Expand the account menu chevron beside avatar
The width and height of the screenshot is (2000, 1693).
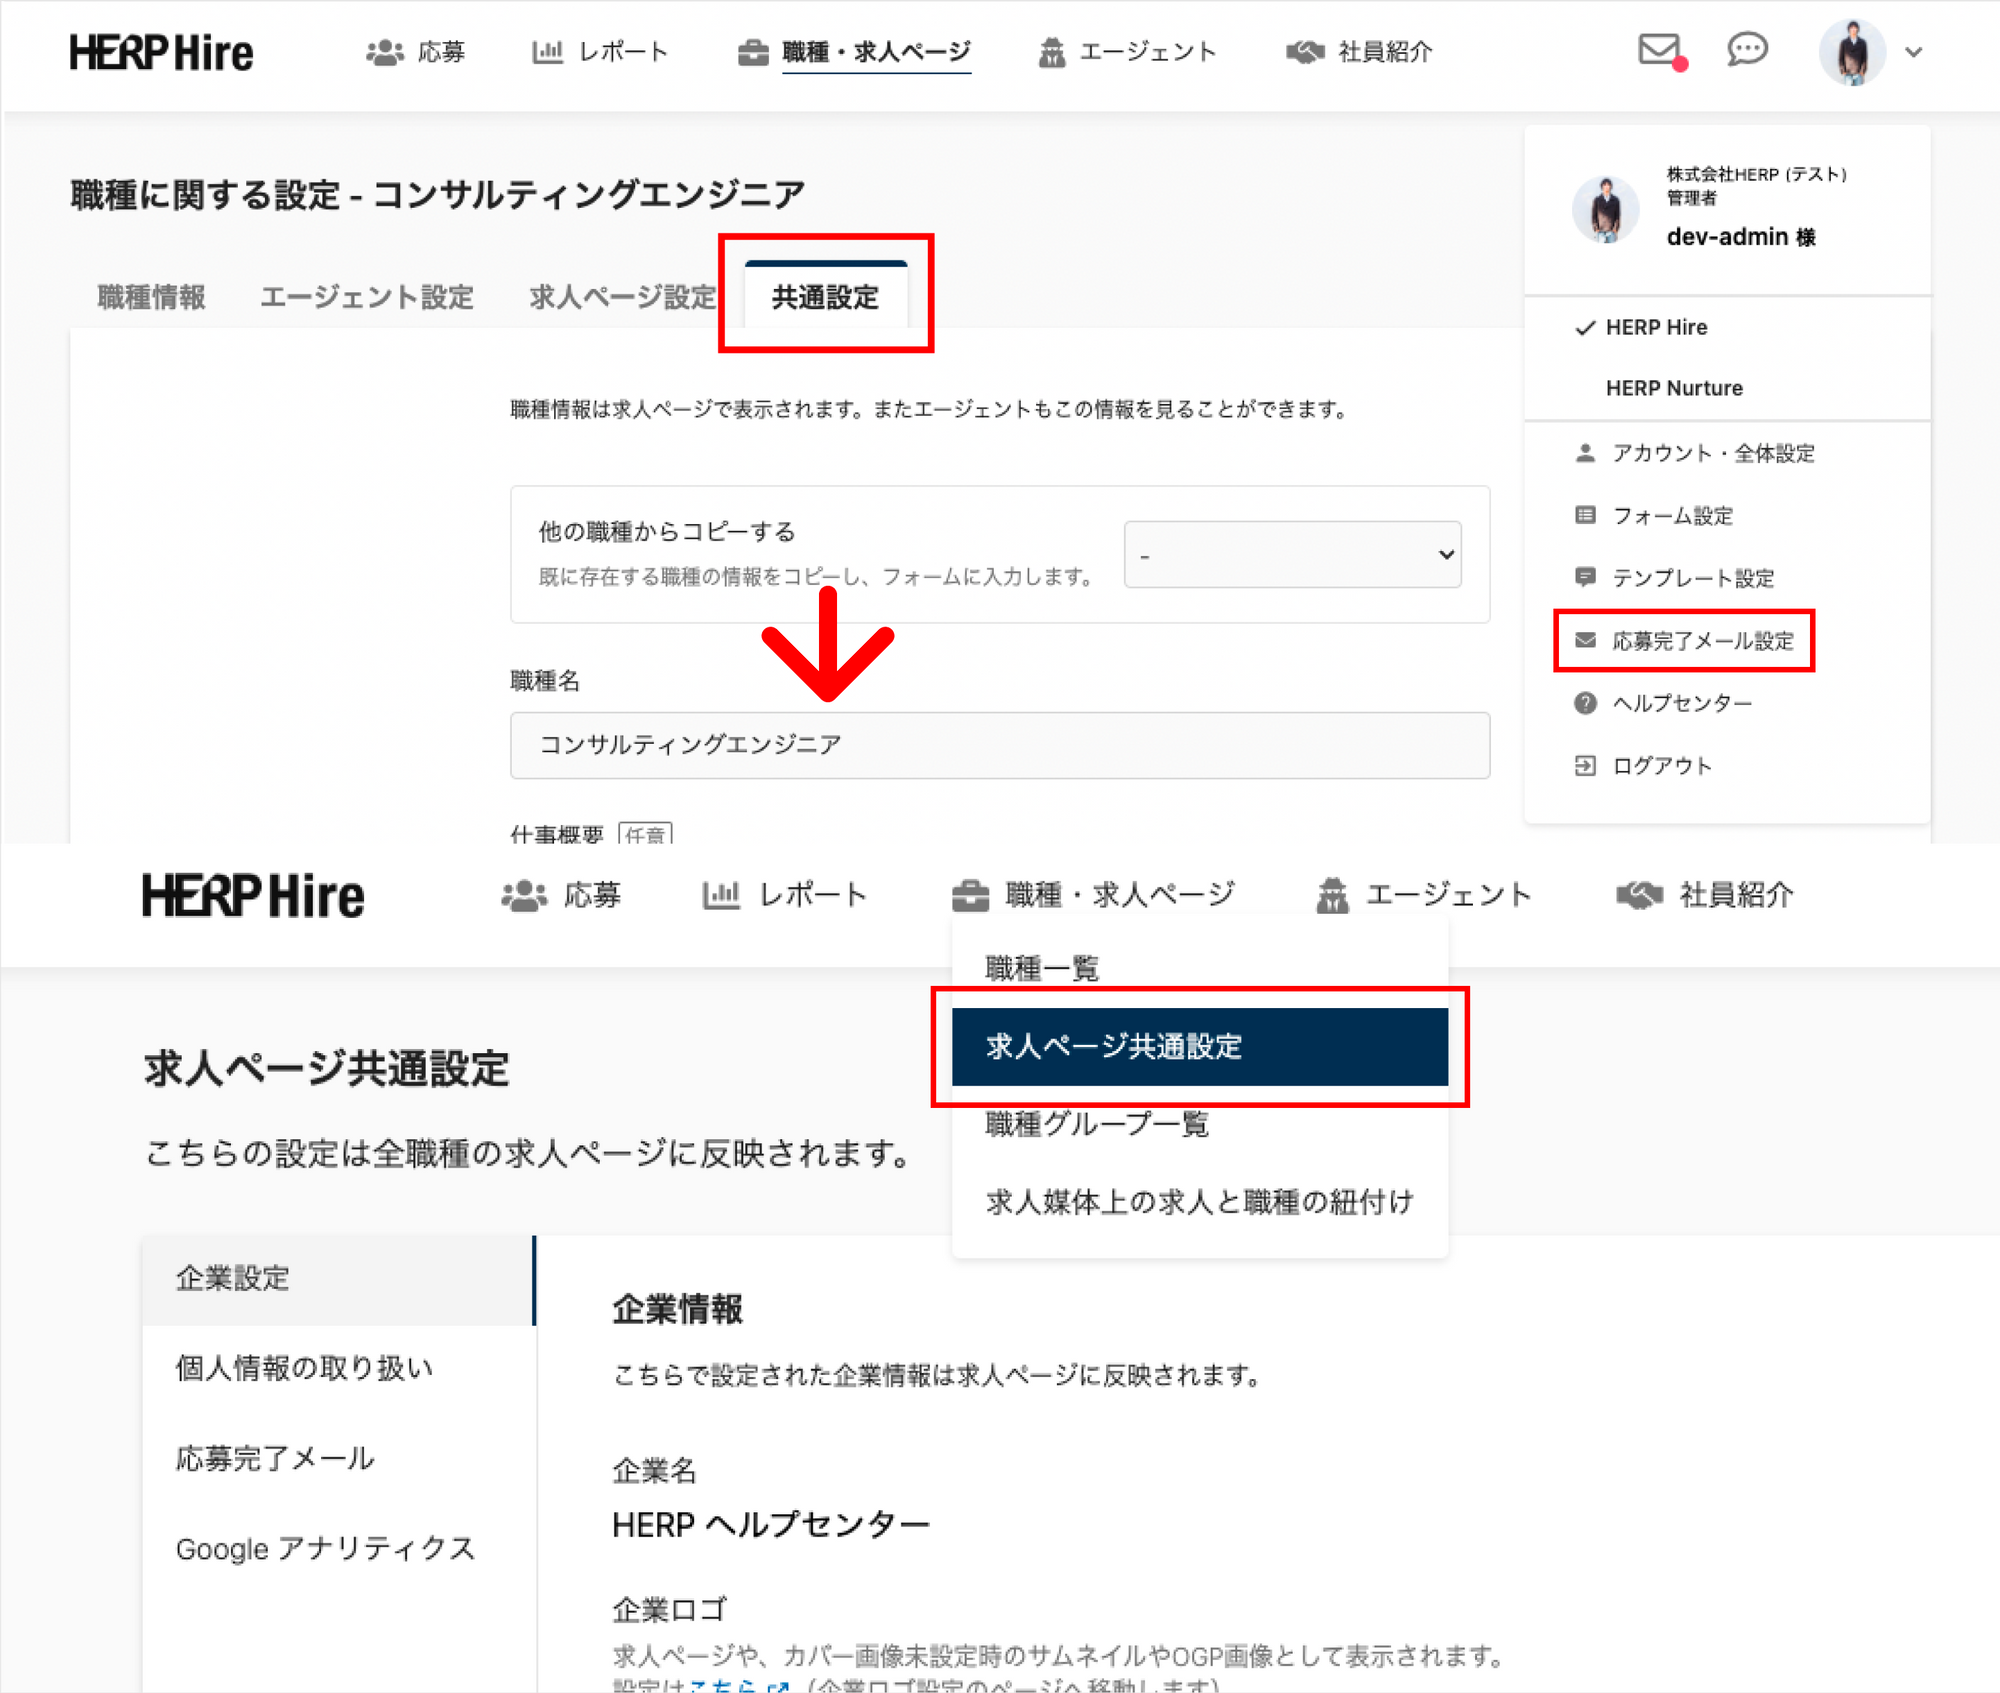coord(1914,53)
